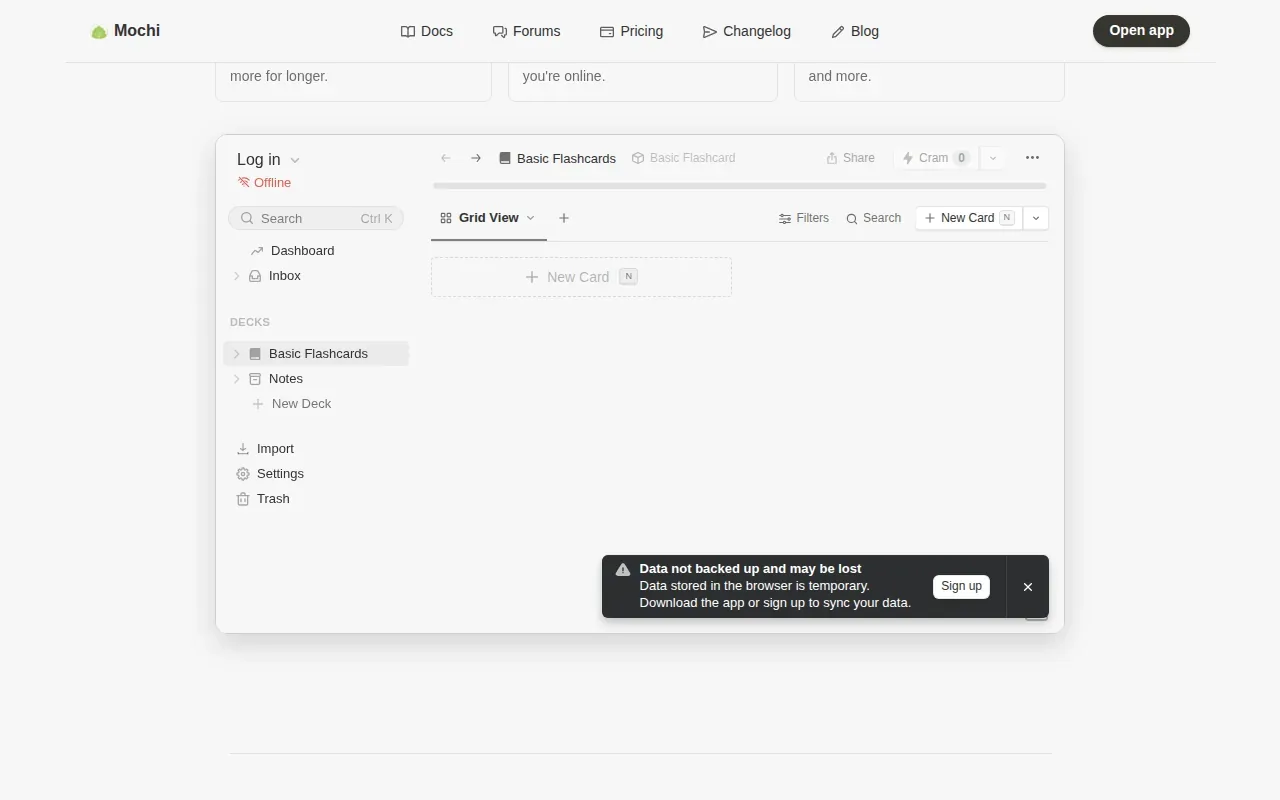The image size is (1280, 800).
Task: Expand the Basic Flashcards deck chevron
Action: click(x=237, y=354)
